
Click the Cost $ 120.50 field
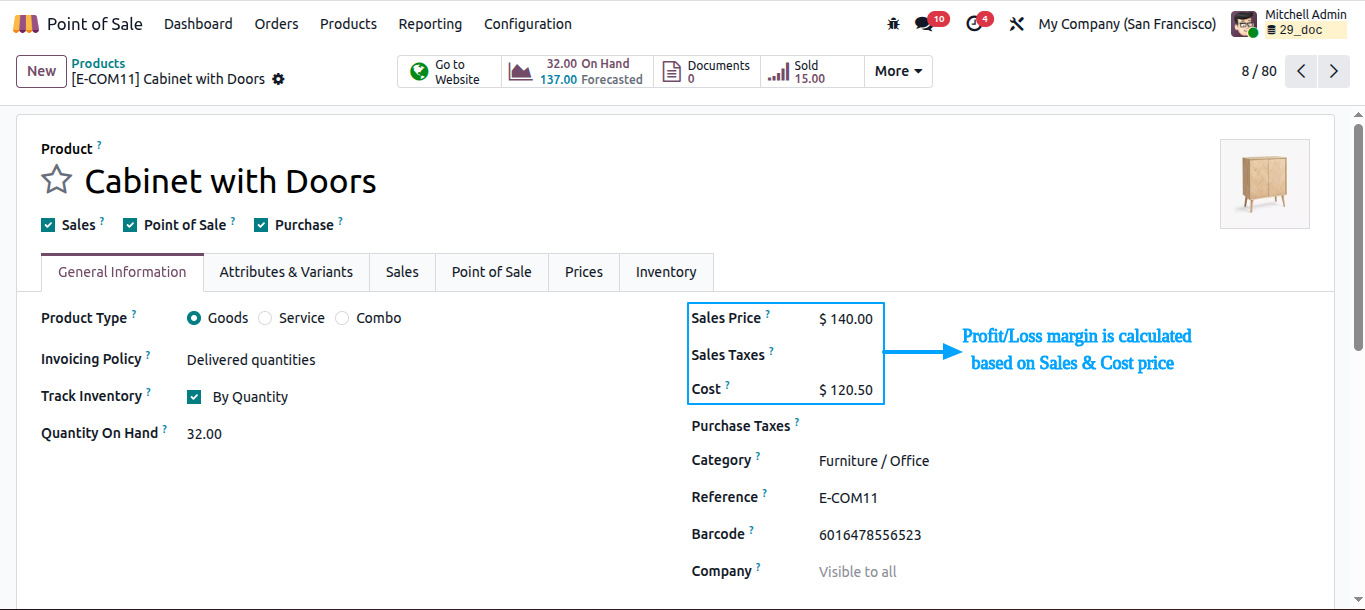click(x=846, y=391)
